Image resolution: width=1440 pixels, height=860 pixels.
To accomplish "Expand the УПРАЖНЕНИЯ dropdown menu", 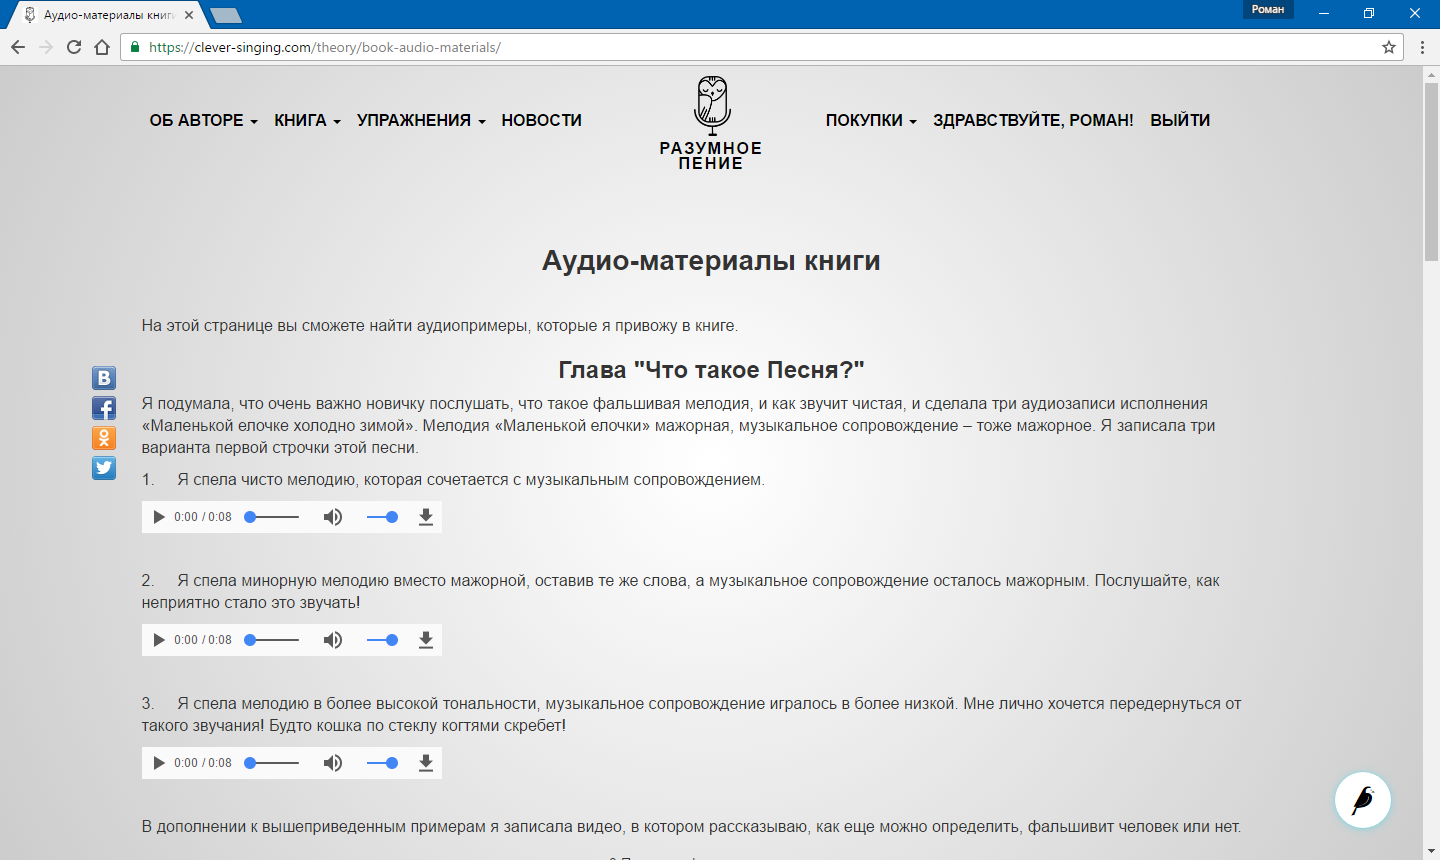I will pos(421,120).
